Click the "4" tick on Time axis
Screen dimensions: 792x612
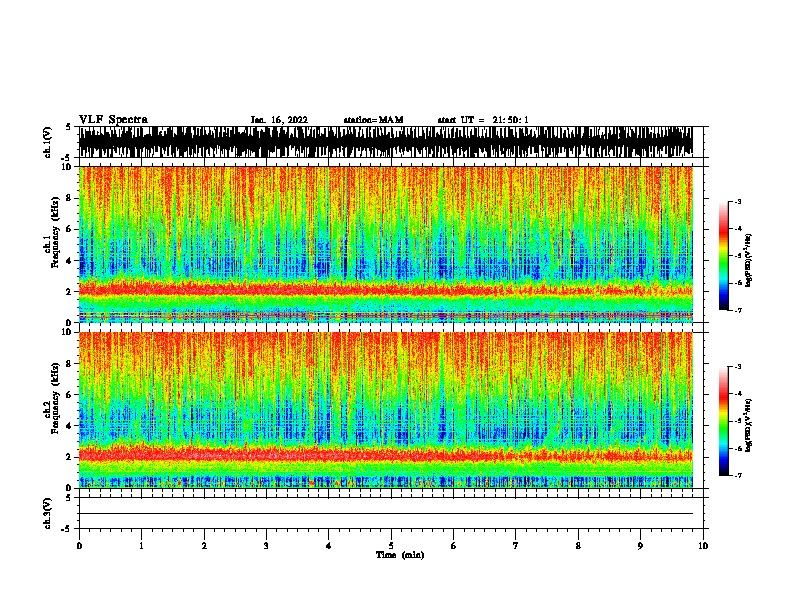[x=329, y=546]
